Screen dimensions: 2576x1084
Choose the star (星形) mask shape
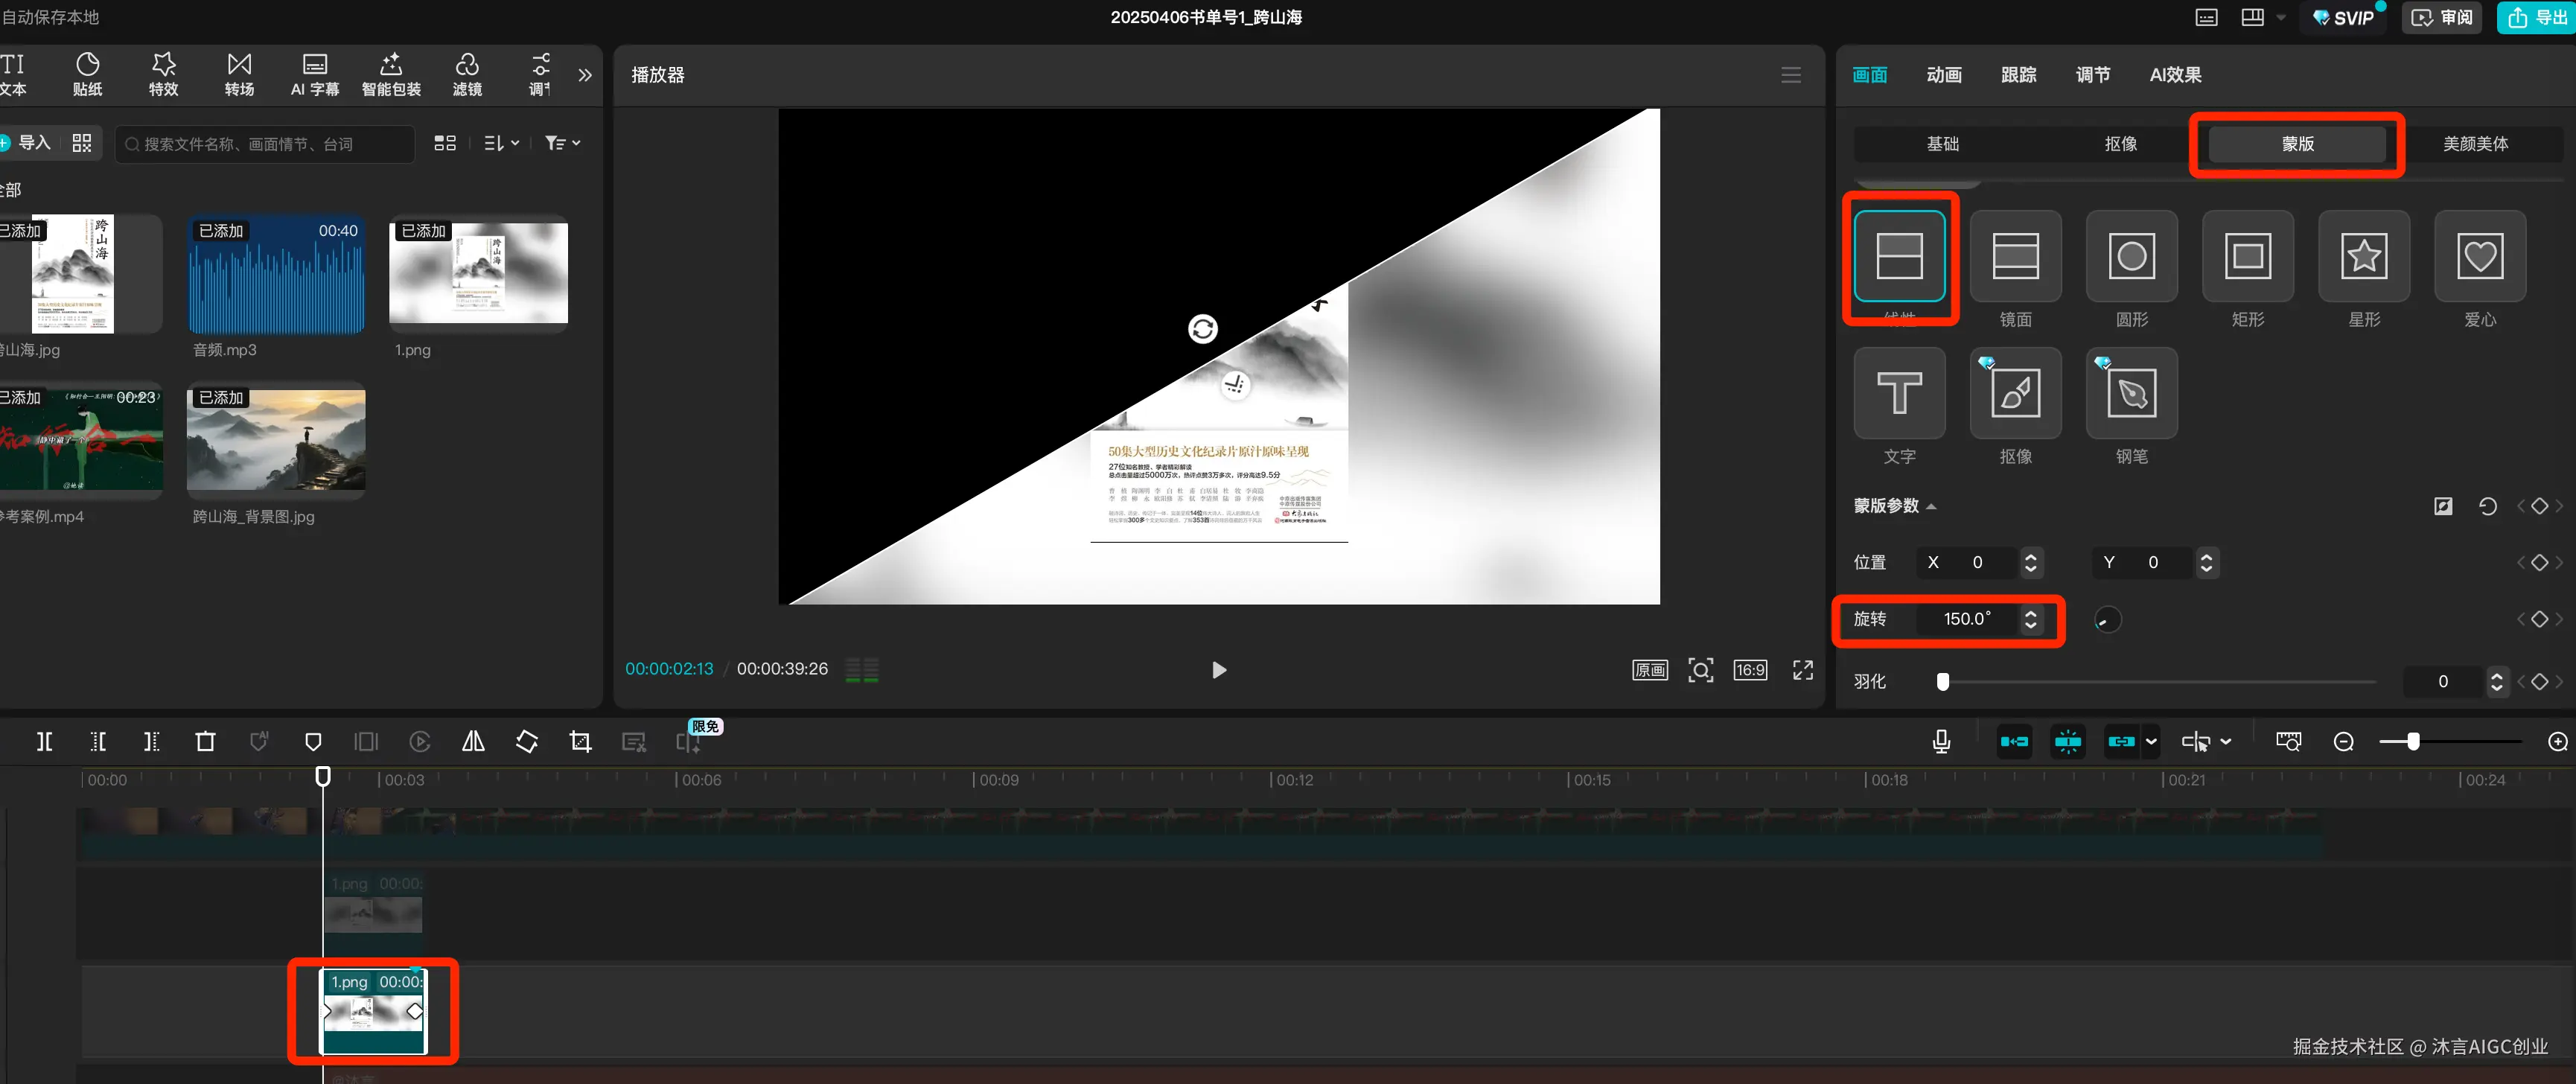[2363, 257]
